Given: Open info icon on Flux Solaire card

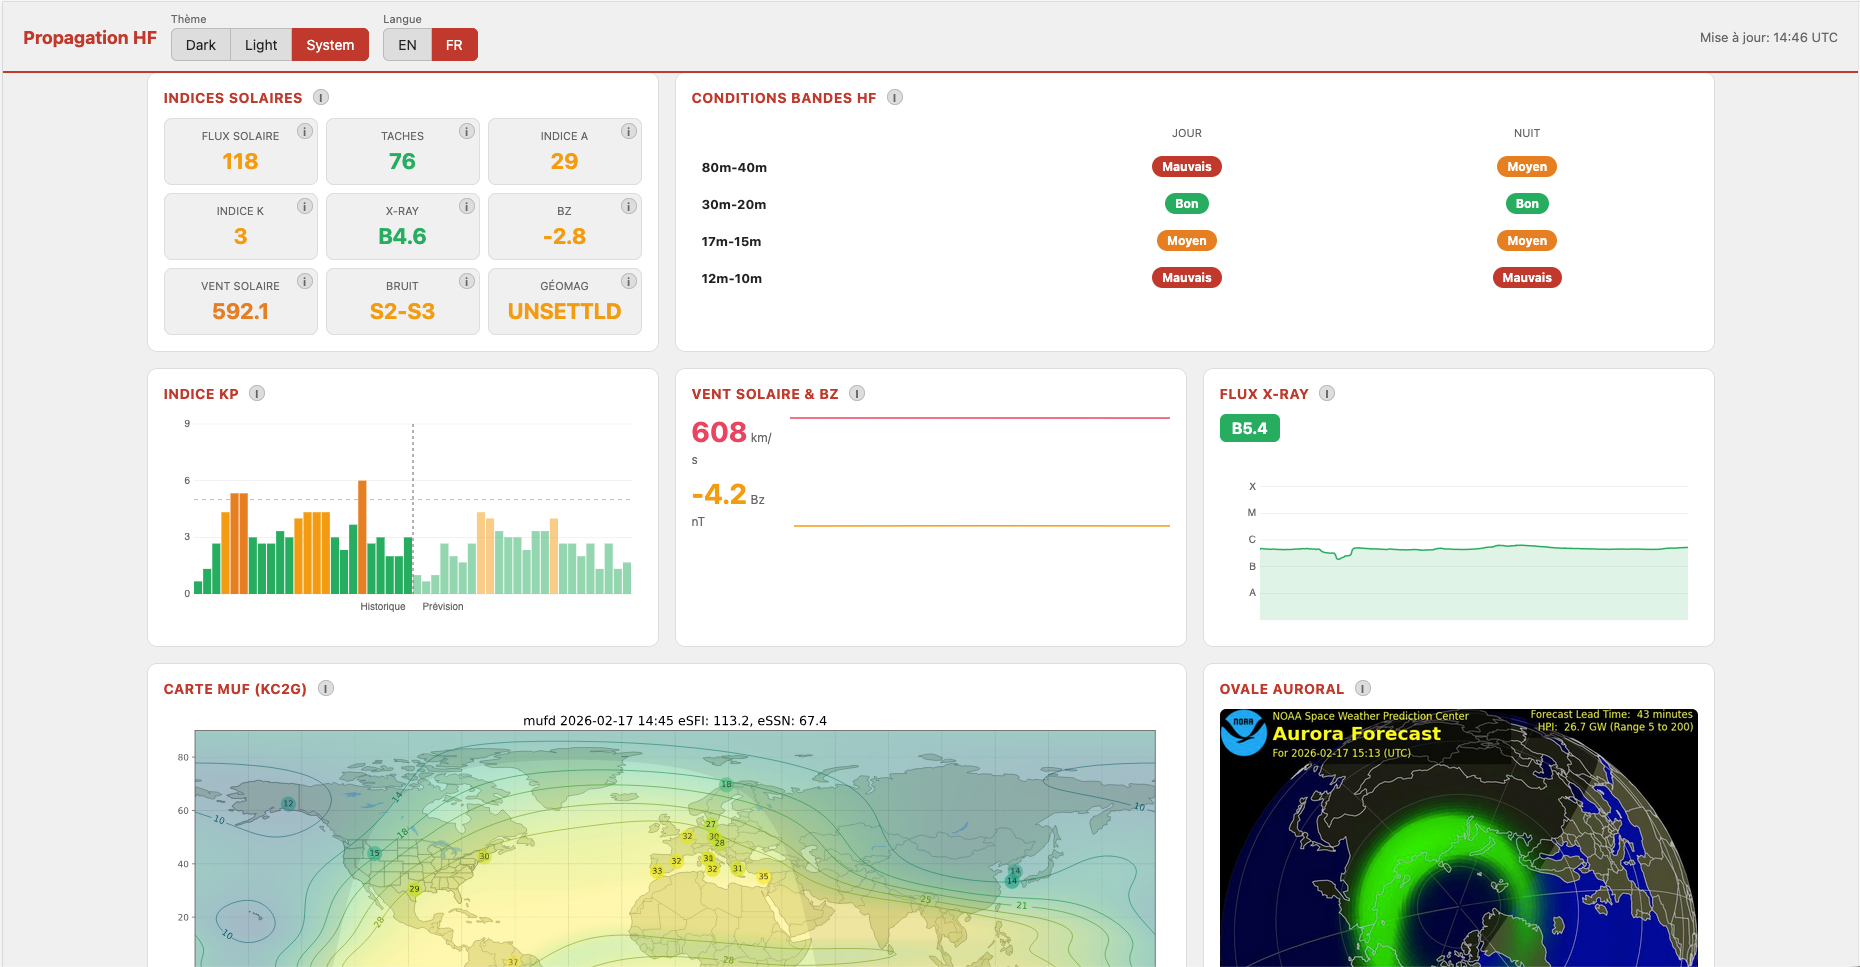Looking at the screenshot, I should click(305, 131).
